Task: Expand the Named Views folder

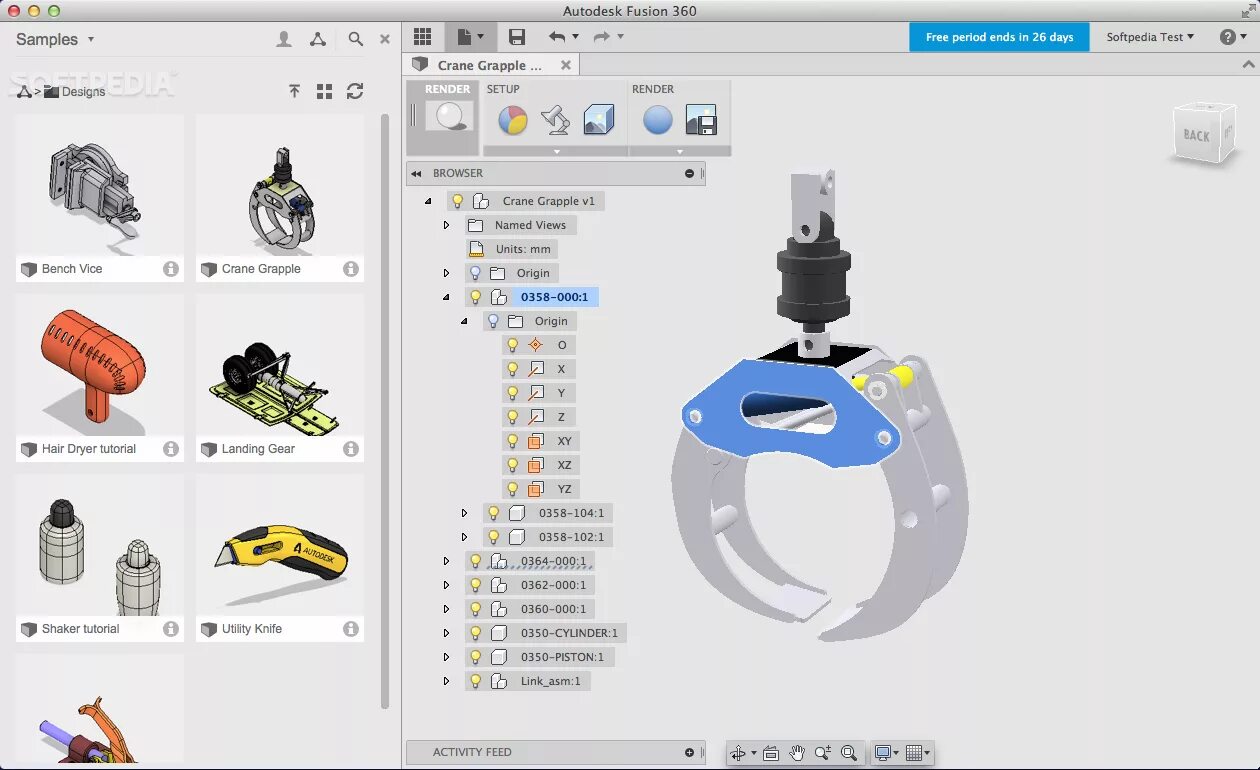Action: point(446,225)
